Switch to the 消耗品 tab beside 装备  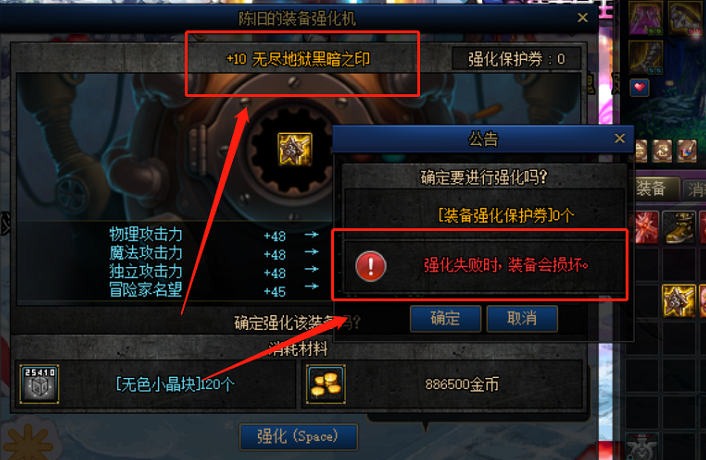coord(695,189)
